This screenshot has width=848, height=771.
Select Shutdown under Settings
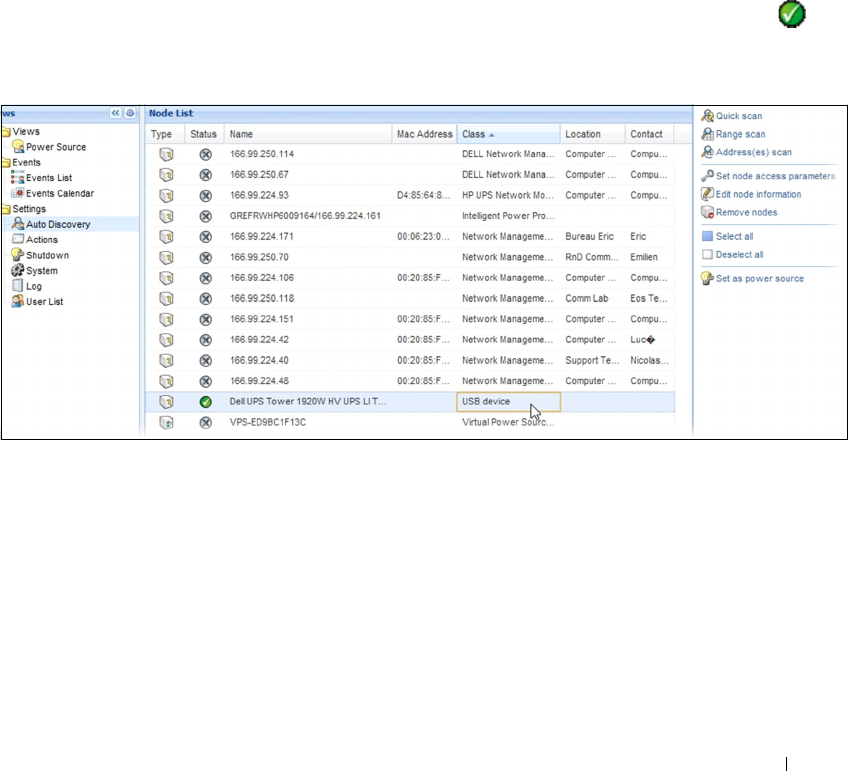[47, 255]
